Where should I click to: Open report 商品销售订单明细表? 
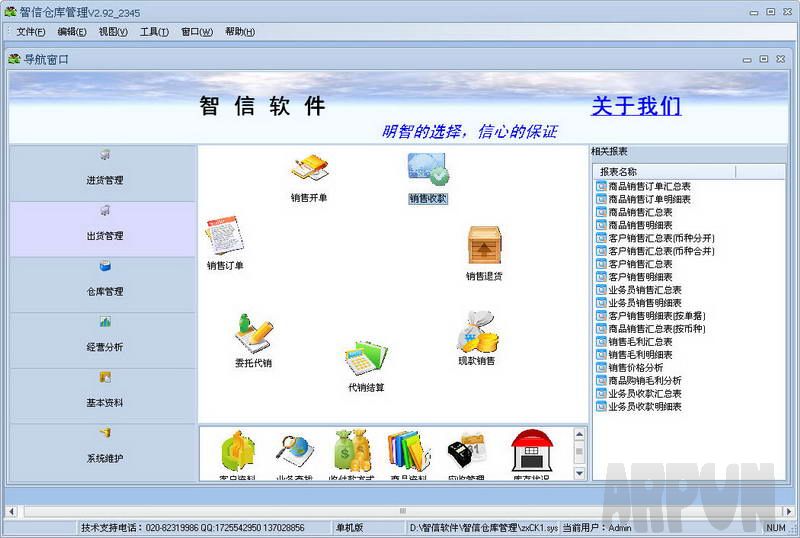coord(643,199)
